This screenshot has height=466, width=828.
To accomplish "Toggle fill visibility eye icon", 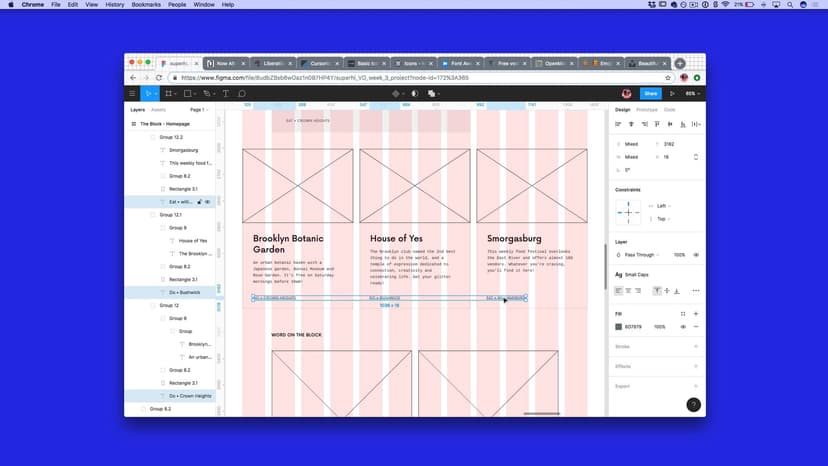I will pyautogui.click(x=683, y=327).
